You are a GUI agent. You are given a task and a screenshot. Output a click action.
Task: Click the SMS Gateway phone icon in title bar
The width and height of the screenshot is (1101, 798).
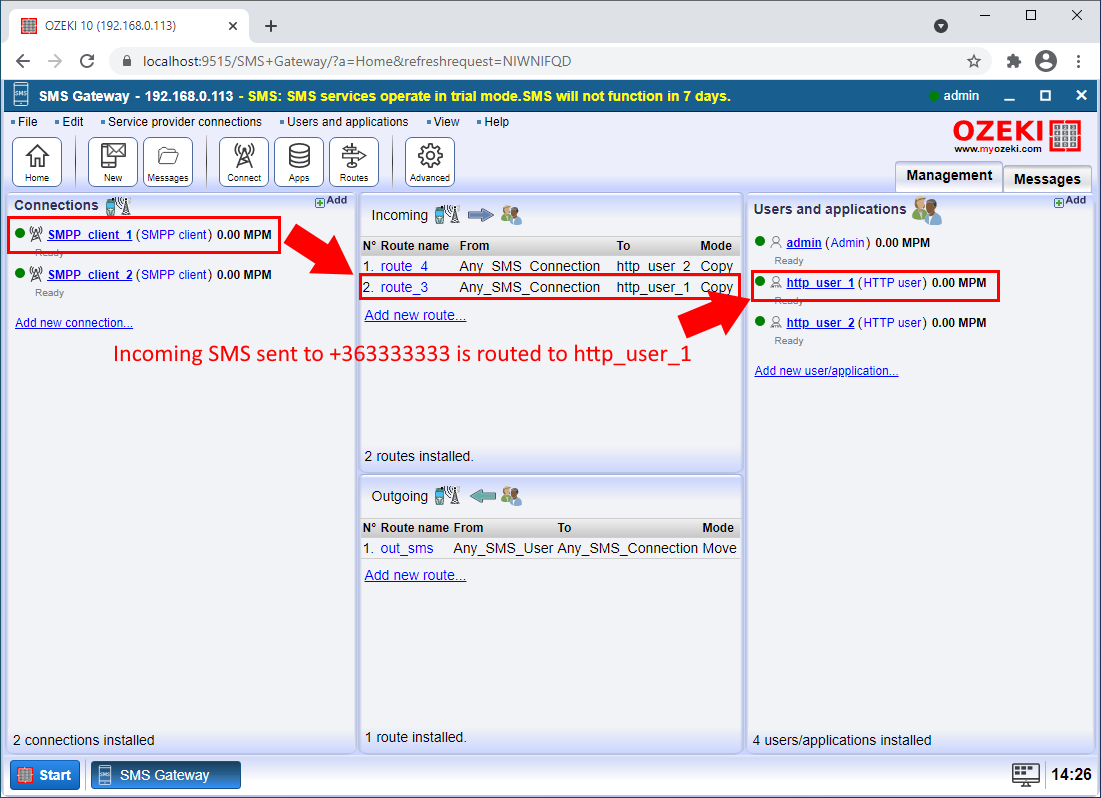point(21,96)
